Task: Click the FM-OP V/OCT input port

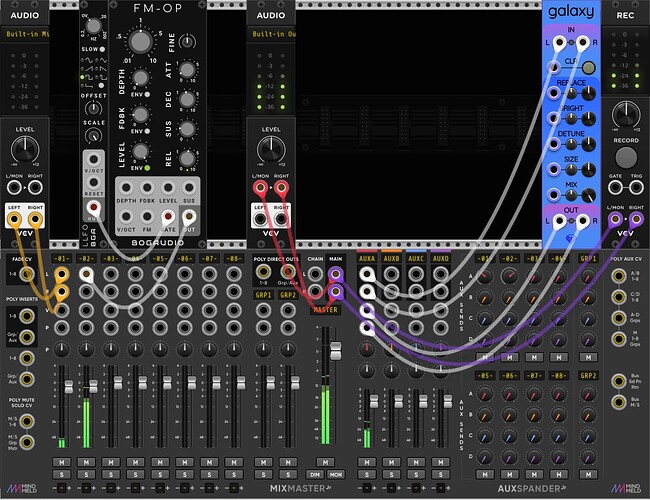Action: (x=126, y=216)
